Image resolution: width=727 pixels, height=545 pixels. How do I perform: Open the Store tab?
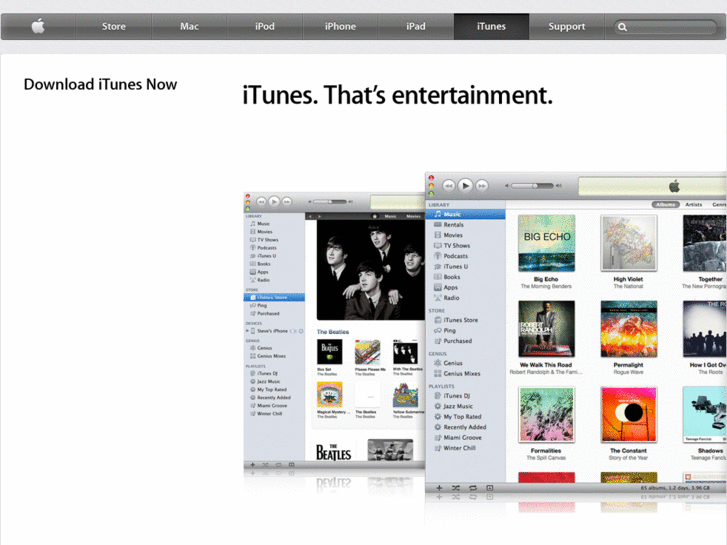pos(114,26)
